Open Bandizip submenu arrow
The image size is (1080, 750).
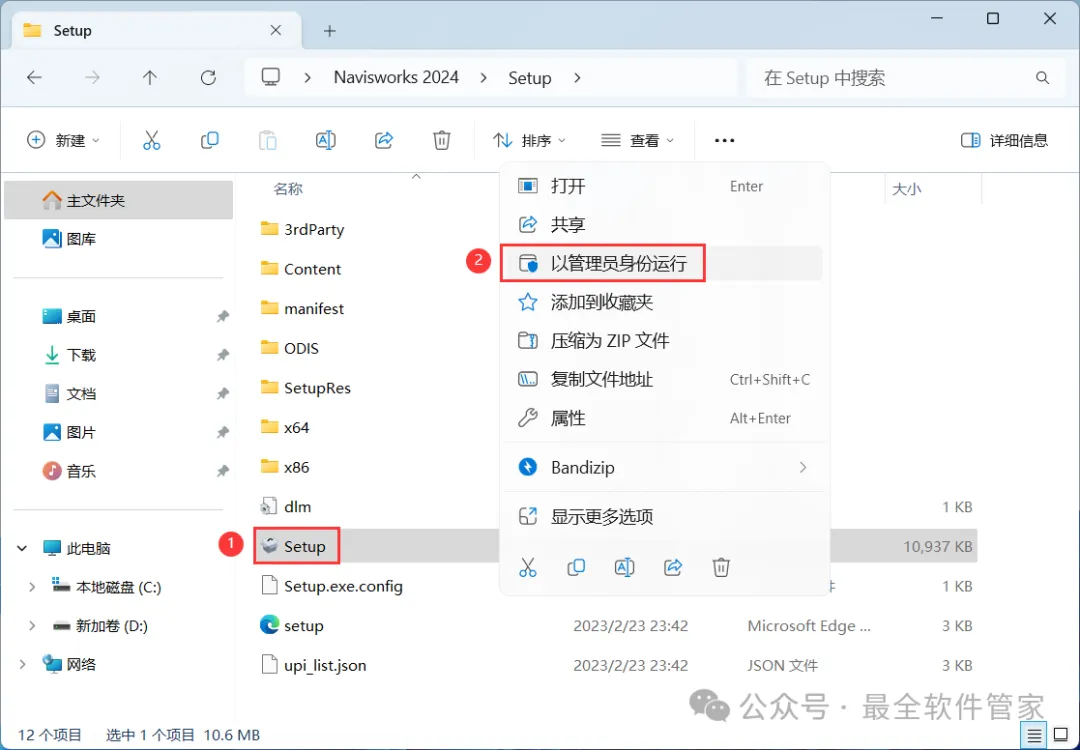[802, 468]
